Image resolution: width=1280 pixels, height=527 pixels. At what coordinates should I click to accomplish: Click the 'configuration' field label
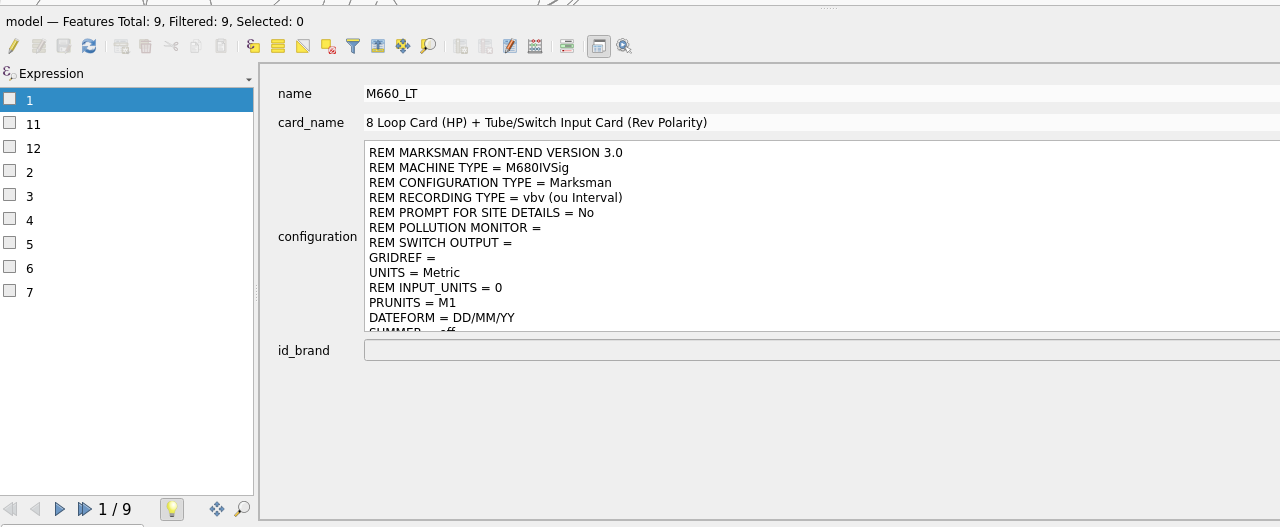tap(317, 237)
